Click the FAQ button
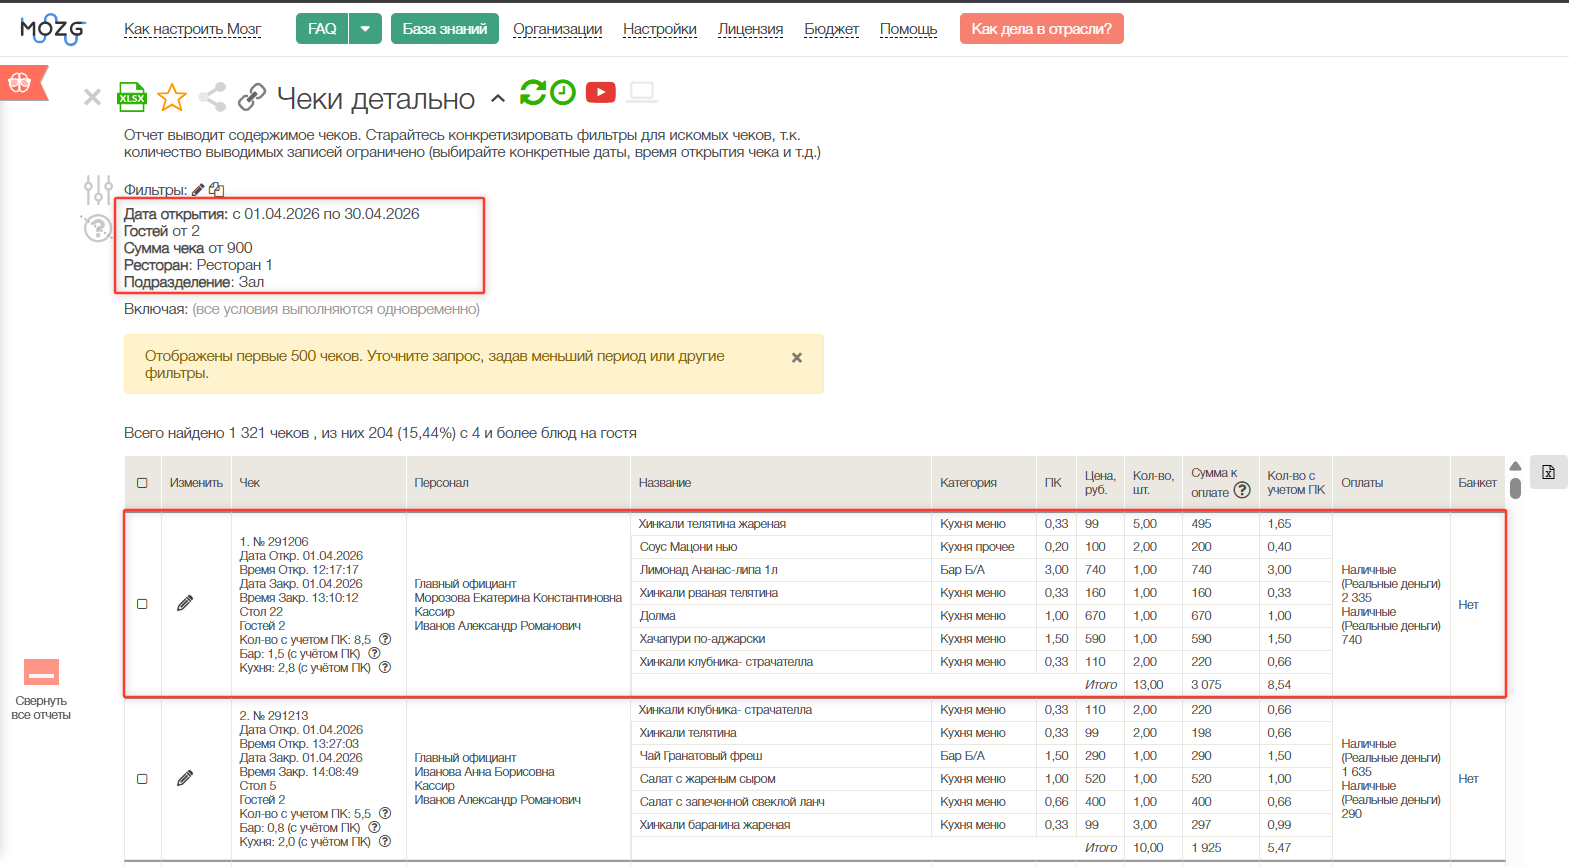Viewport: 1569px width, 867px height. 322,29
